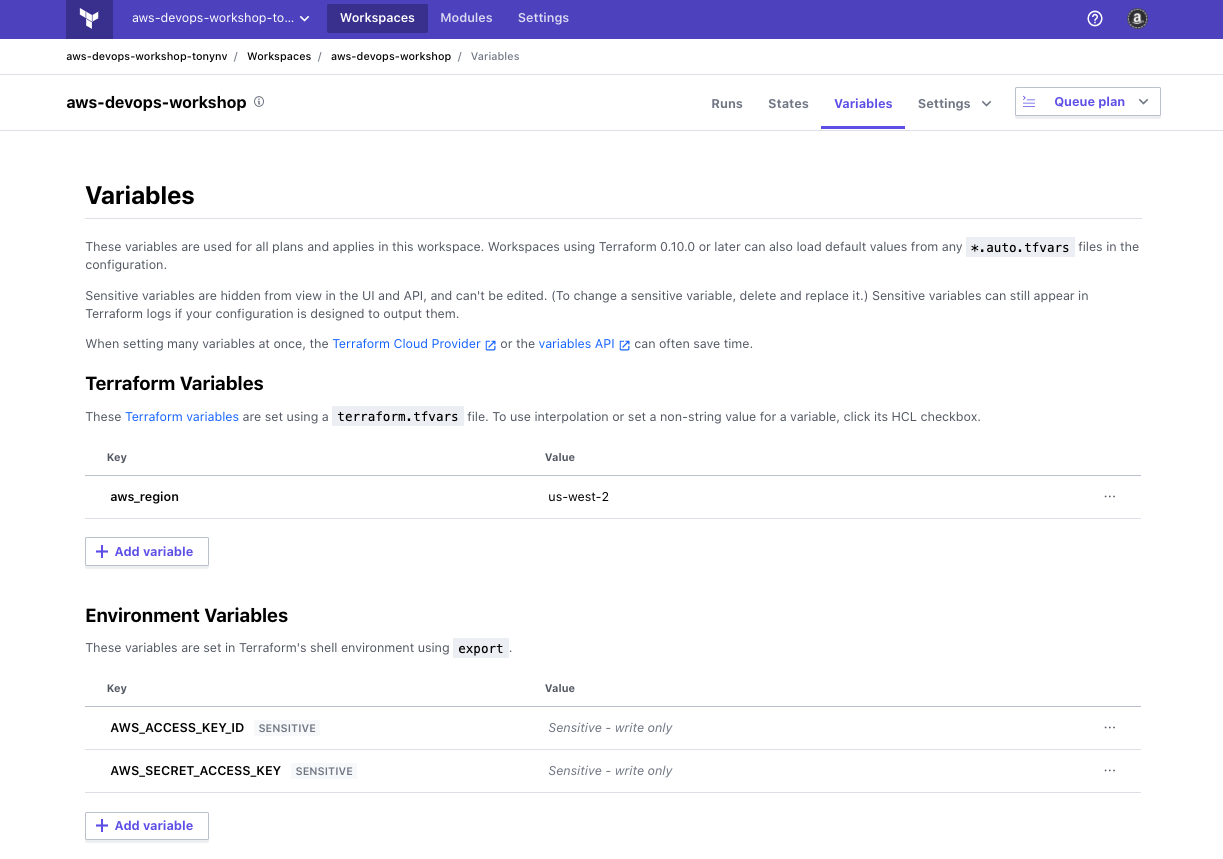Open Settings in the top navigation bar

point(543,18)
